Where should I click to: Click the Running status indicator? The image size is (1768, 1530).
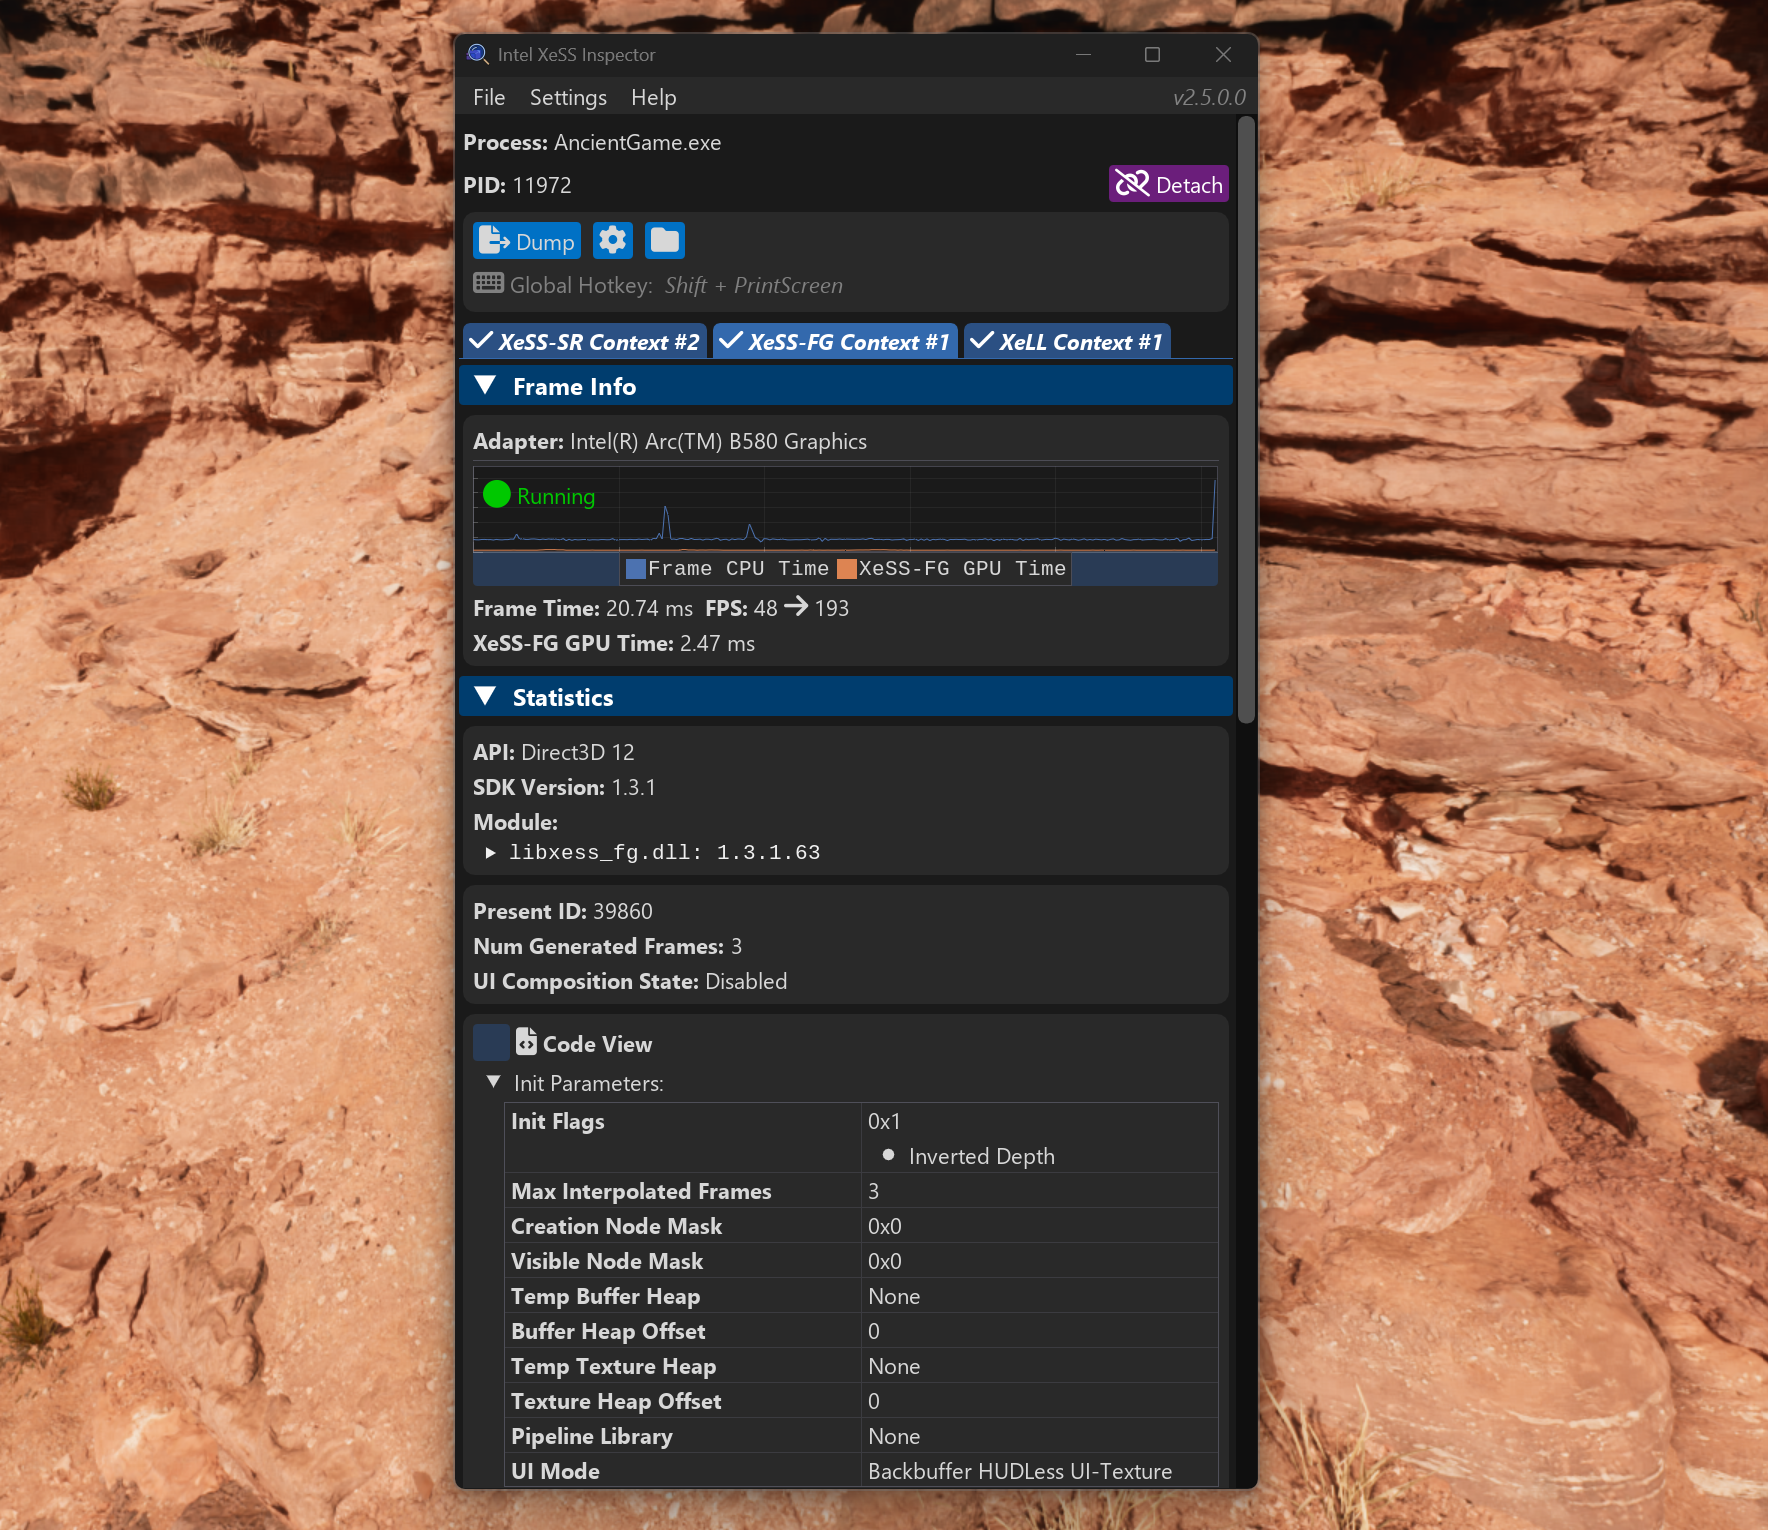click(498, 493)
